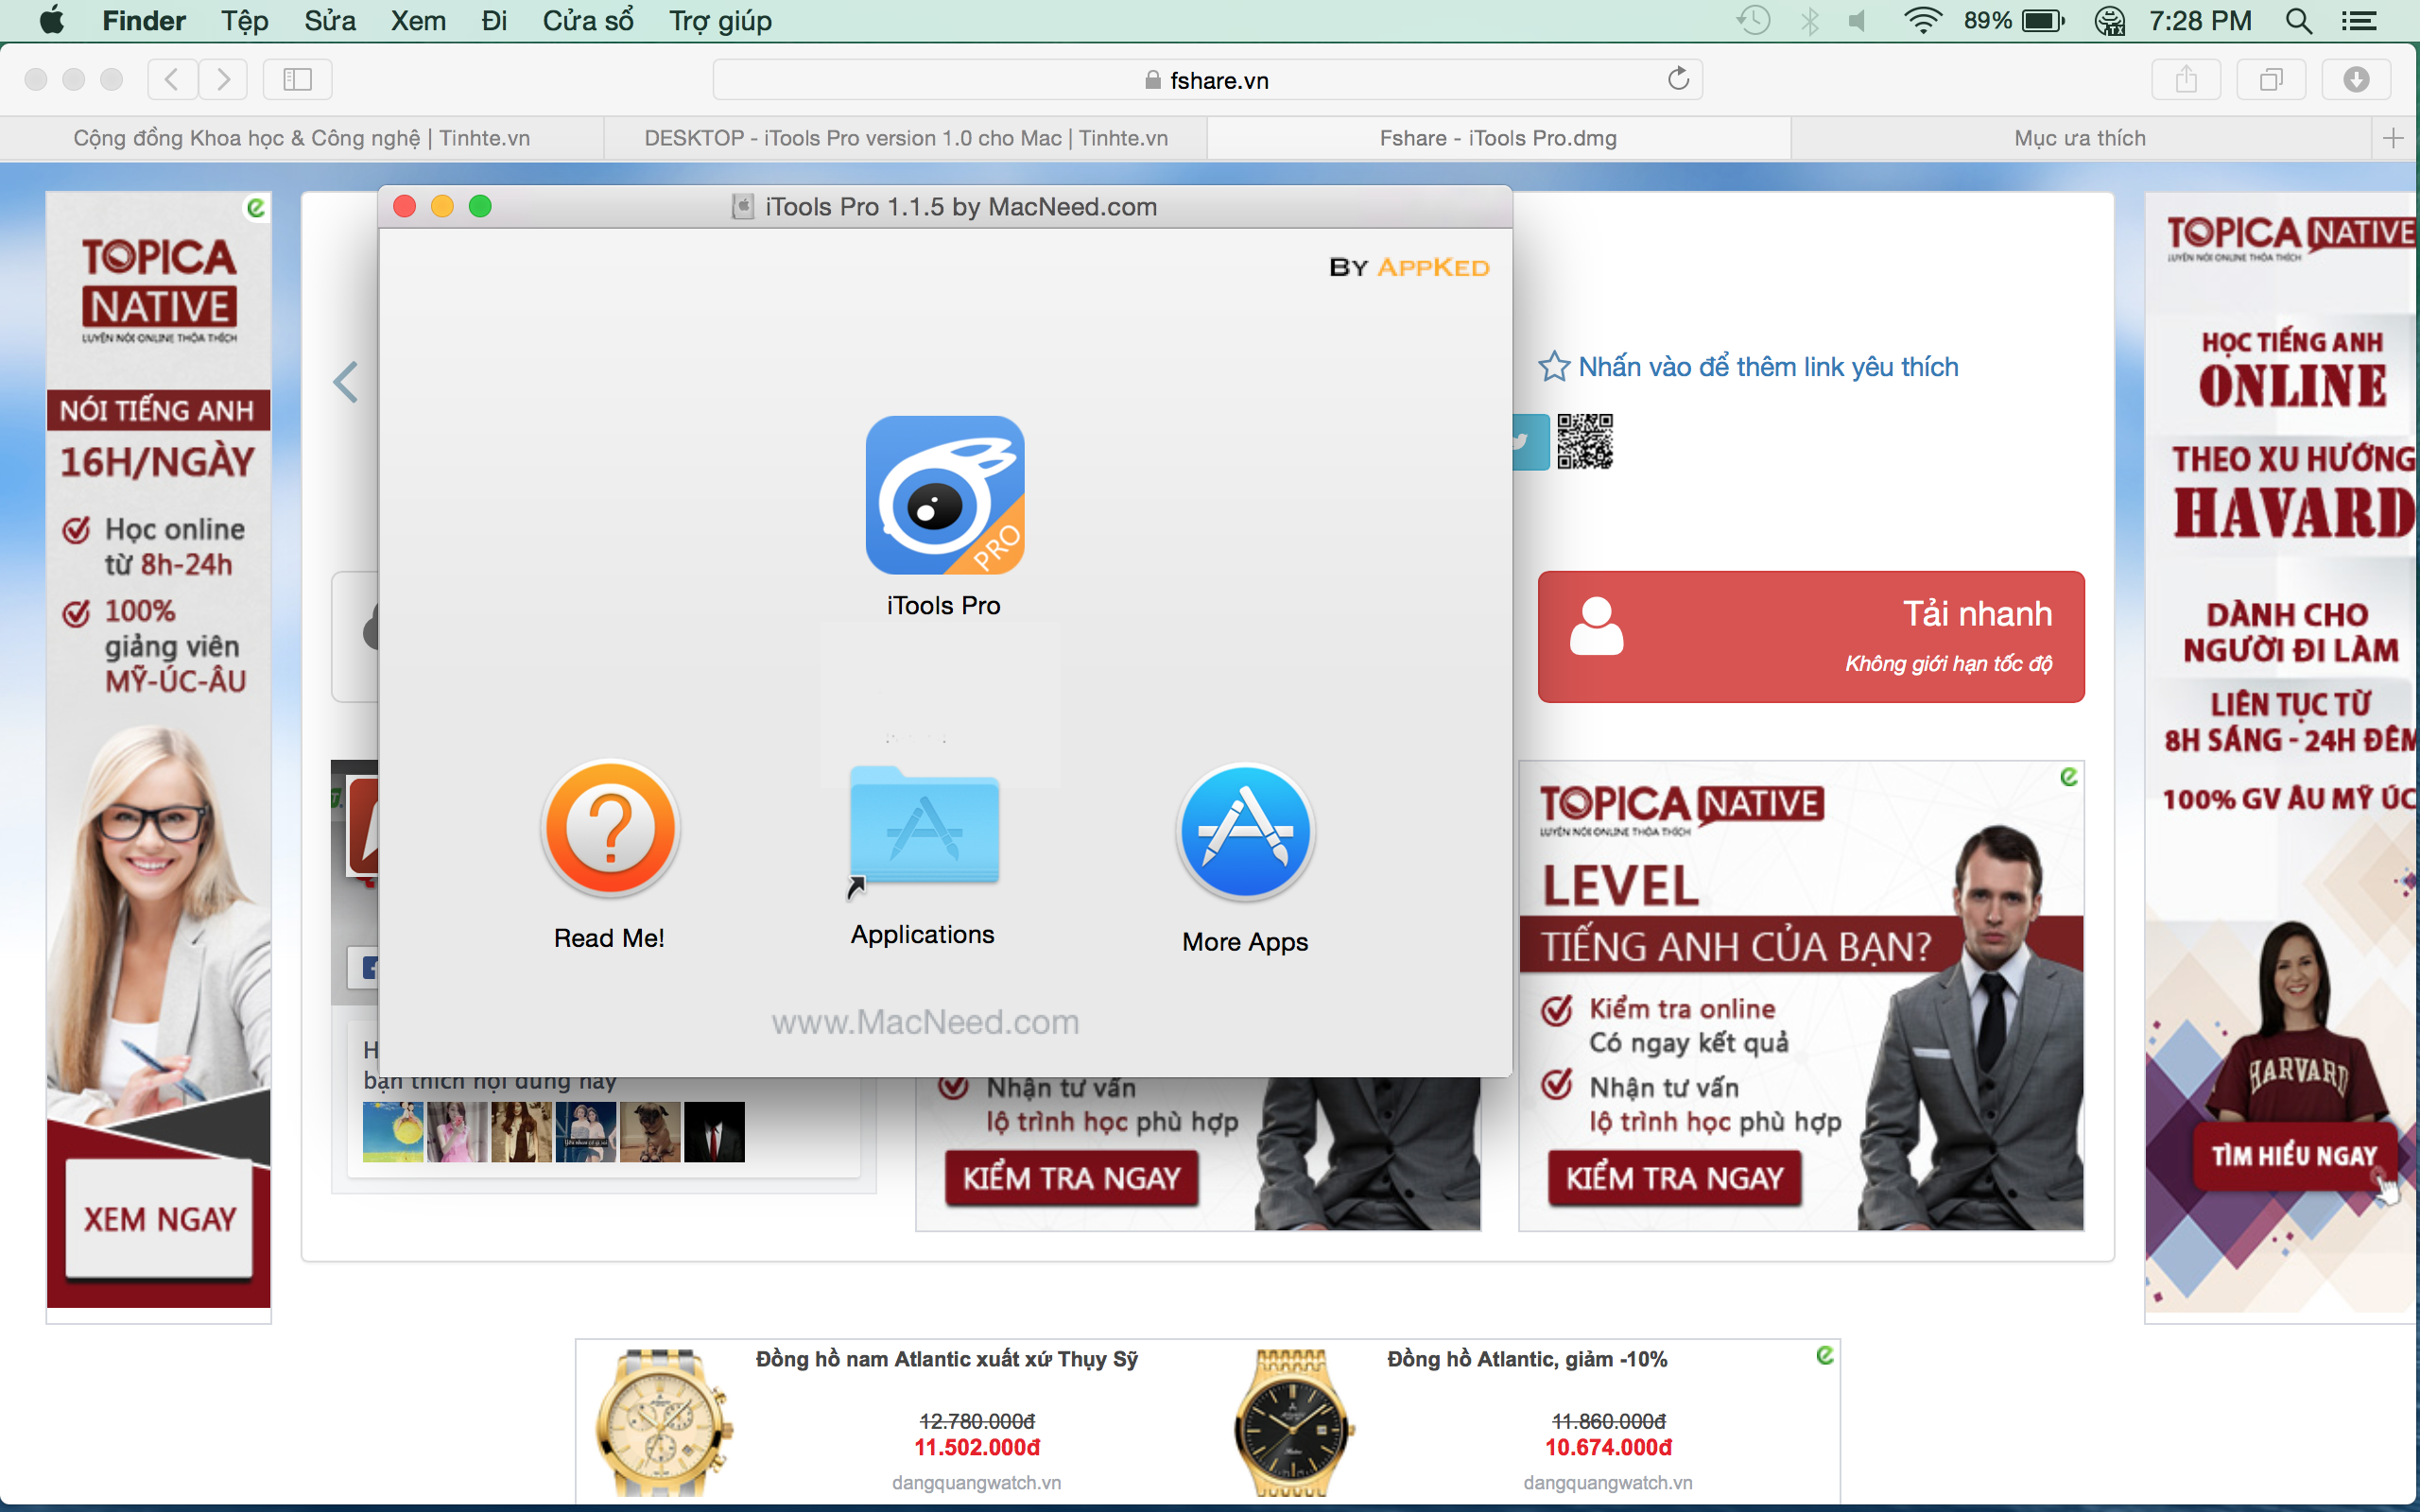
Task: Click the Tải nhanh download button
Action: [x=1811, y=636]
